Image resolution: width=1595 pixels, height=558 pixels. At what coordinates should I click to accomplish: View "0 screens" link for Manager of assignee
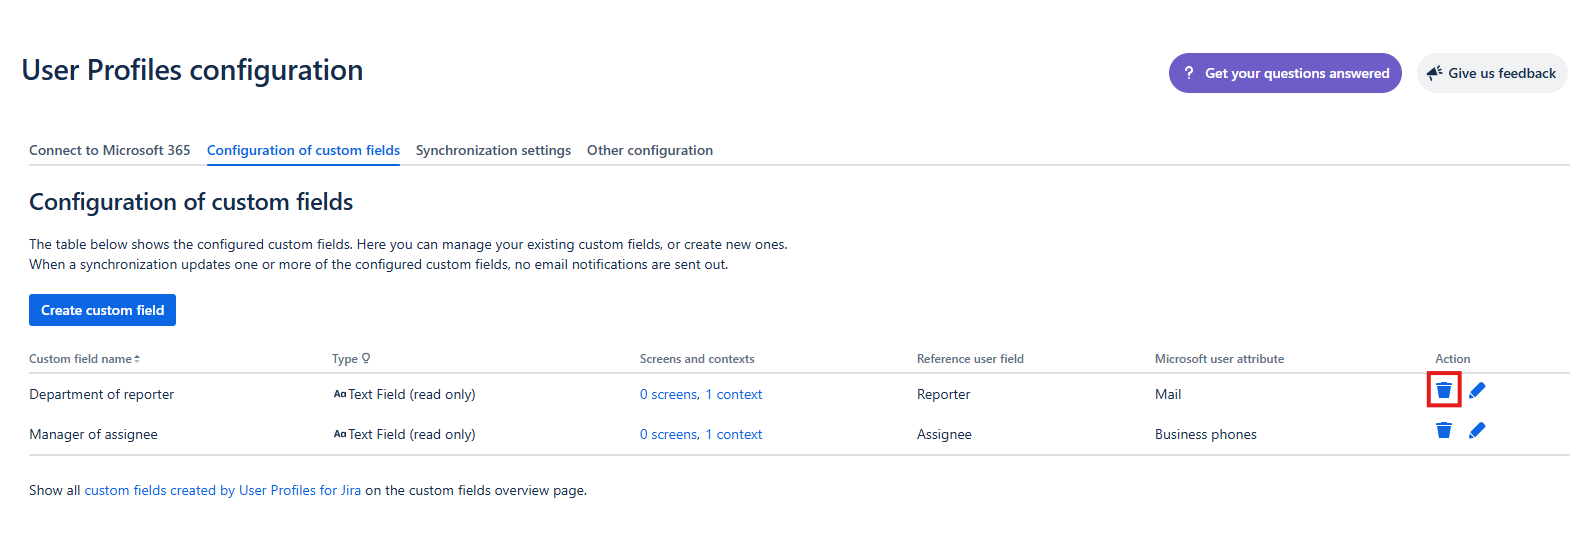tap(669, 435)
